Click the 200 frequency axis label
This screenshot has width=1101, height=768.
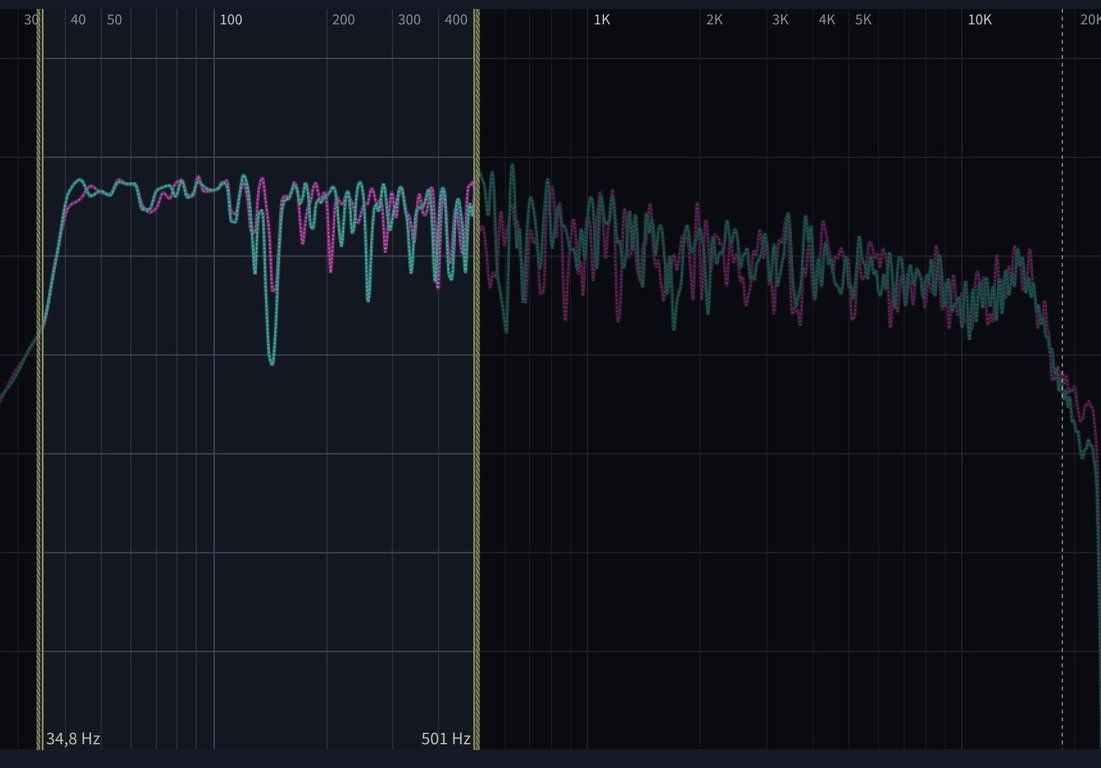pyautogui.click(x=343, y=20)
